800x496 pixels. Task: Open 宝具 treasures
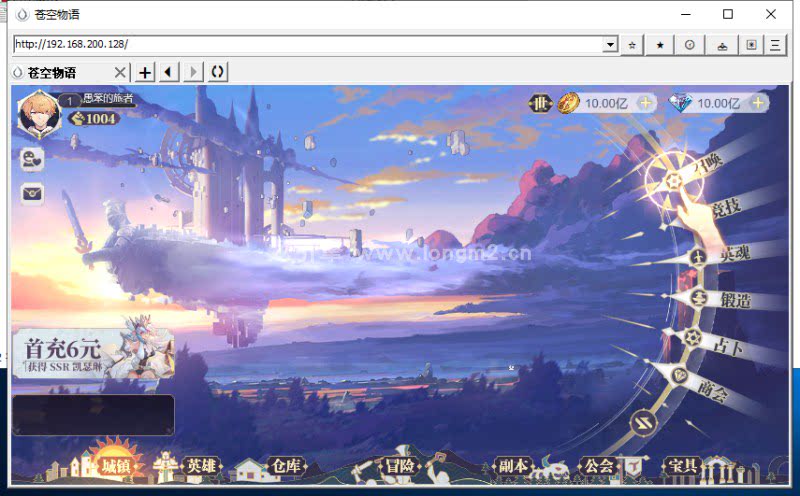click(x=684, y=466)
